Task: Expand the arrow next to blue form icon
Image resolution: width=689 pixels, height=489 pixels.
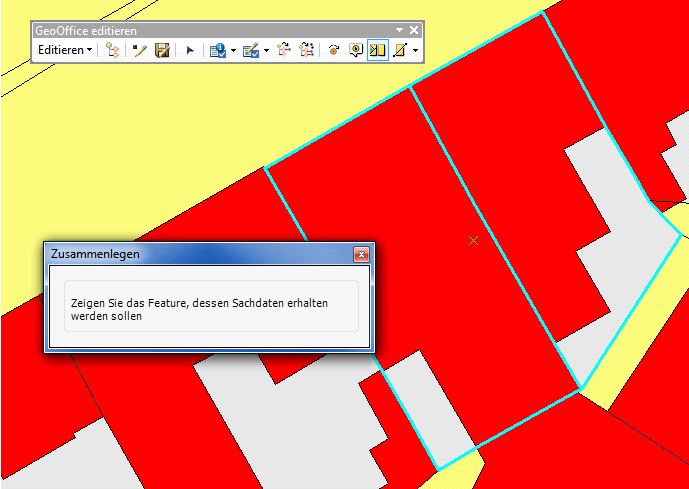Action: tap(233, 49)
